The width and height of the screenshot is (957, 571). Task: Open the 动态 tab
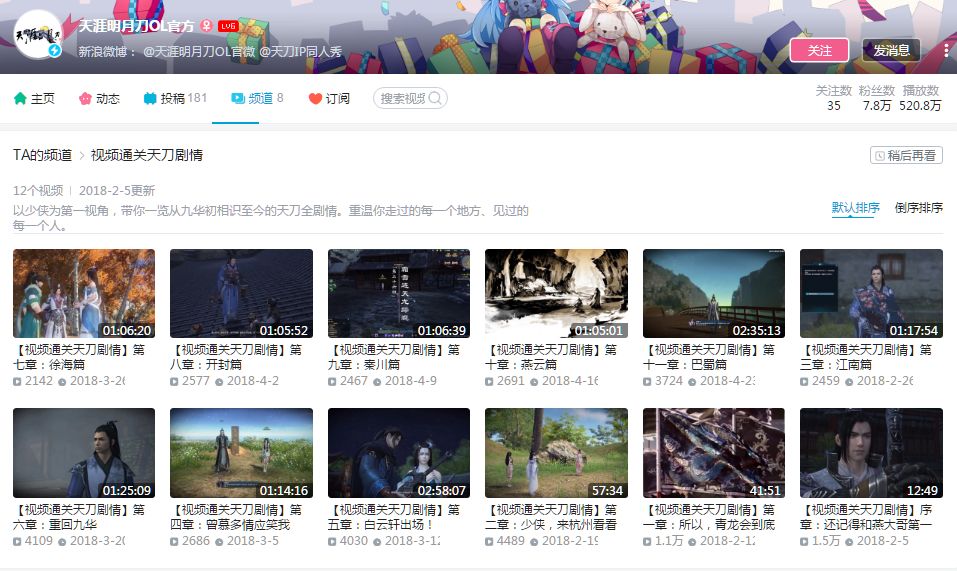click(99, 98)
